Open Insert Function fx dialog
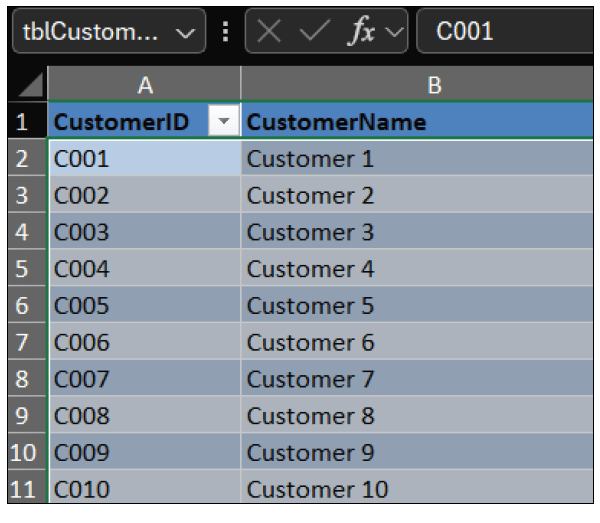The image size is (600, 523). (x=360, y=31)
